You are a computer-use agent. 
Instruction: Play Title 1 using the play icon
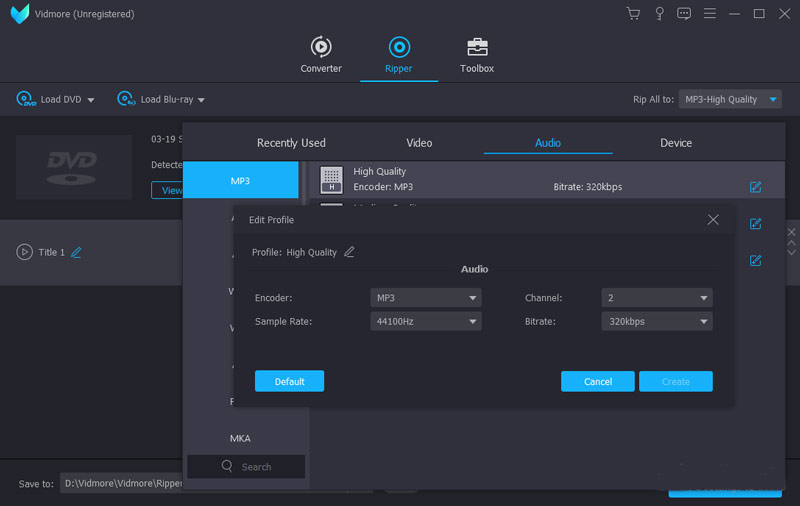[x=24, y=252]
